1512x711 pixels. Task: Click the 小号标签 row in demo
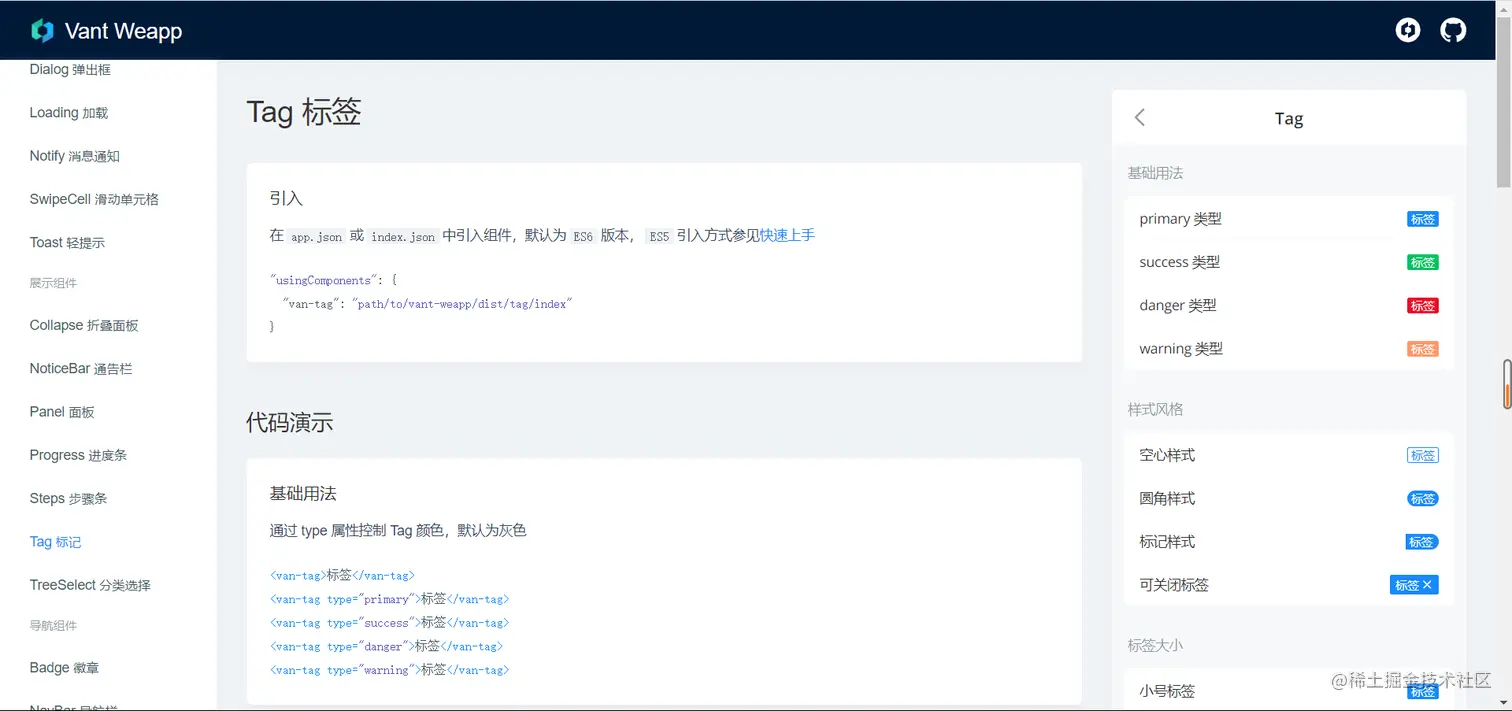(1289, 690)
